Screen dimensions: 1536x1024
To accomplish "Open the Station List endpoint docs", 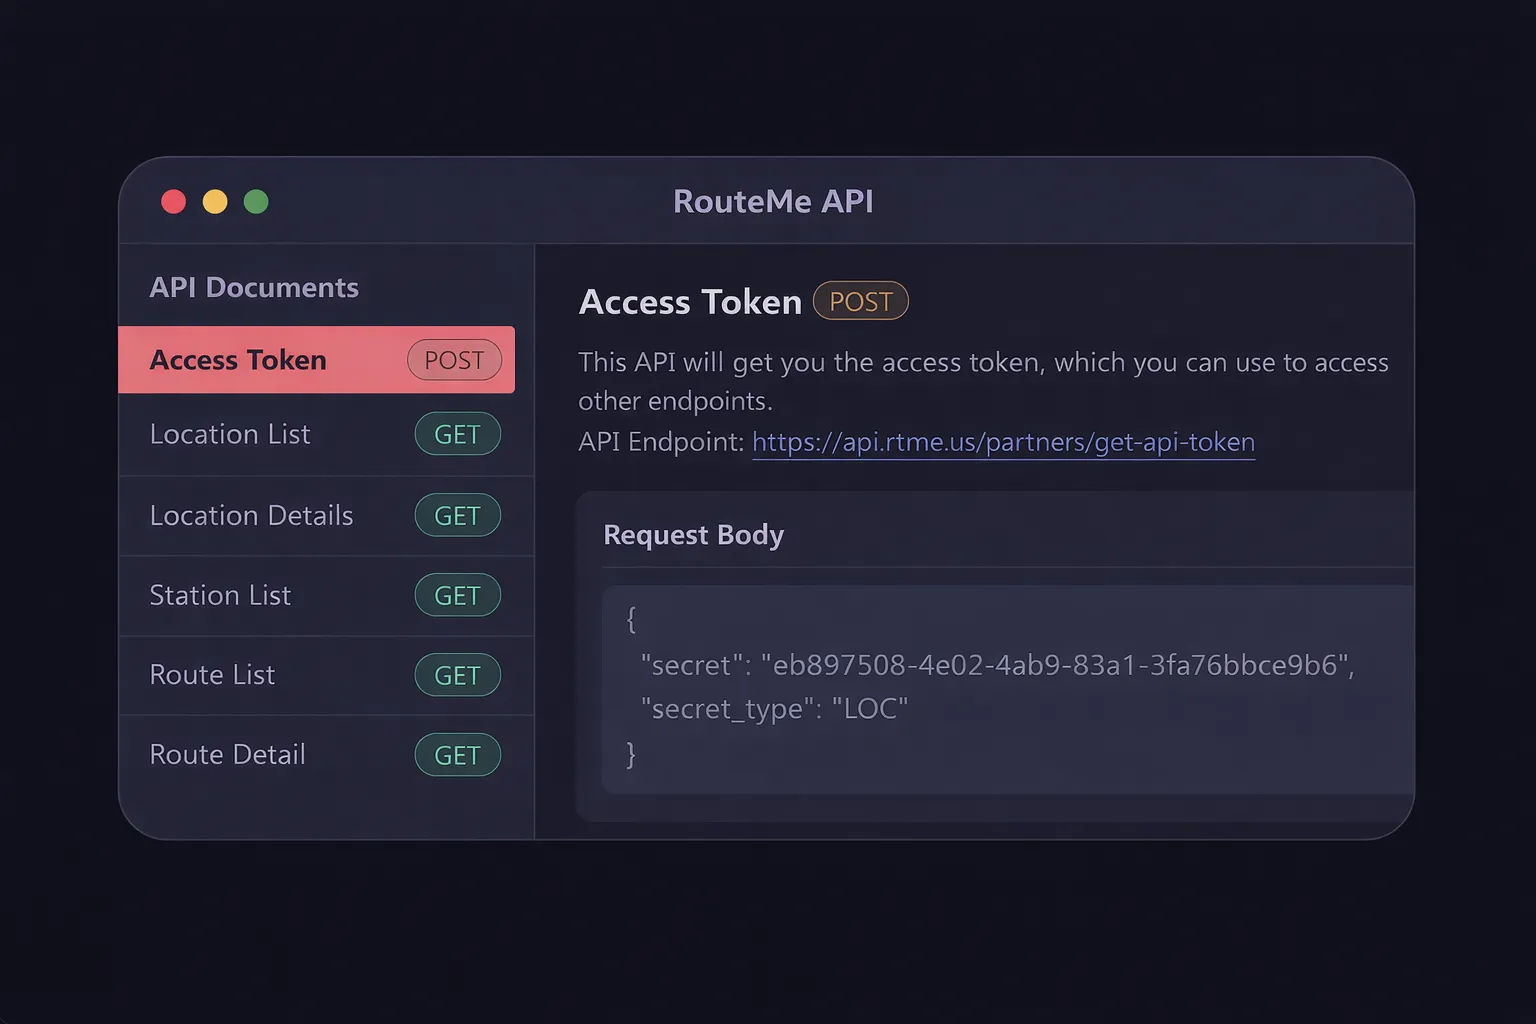I will (220, 595).
